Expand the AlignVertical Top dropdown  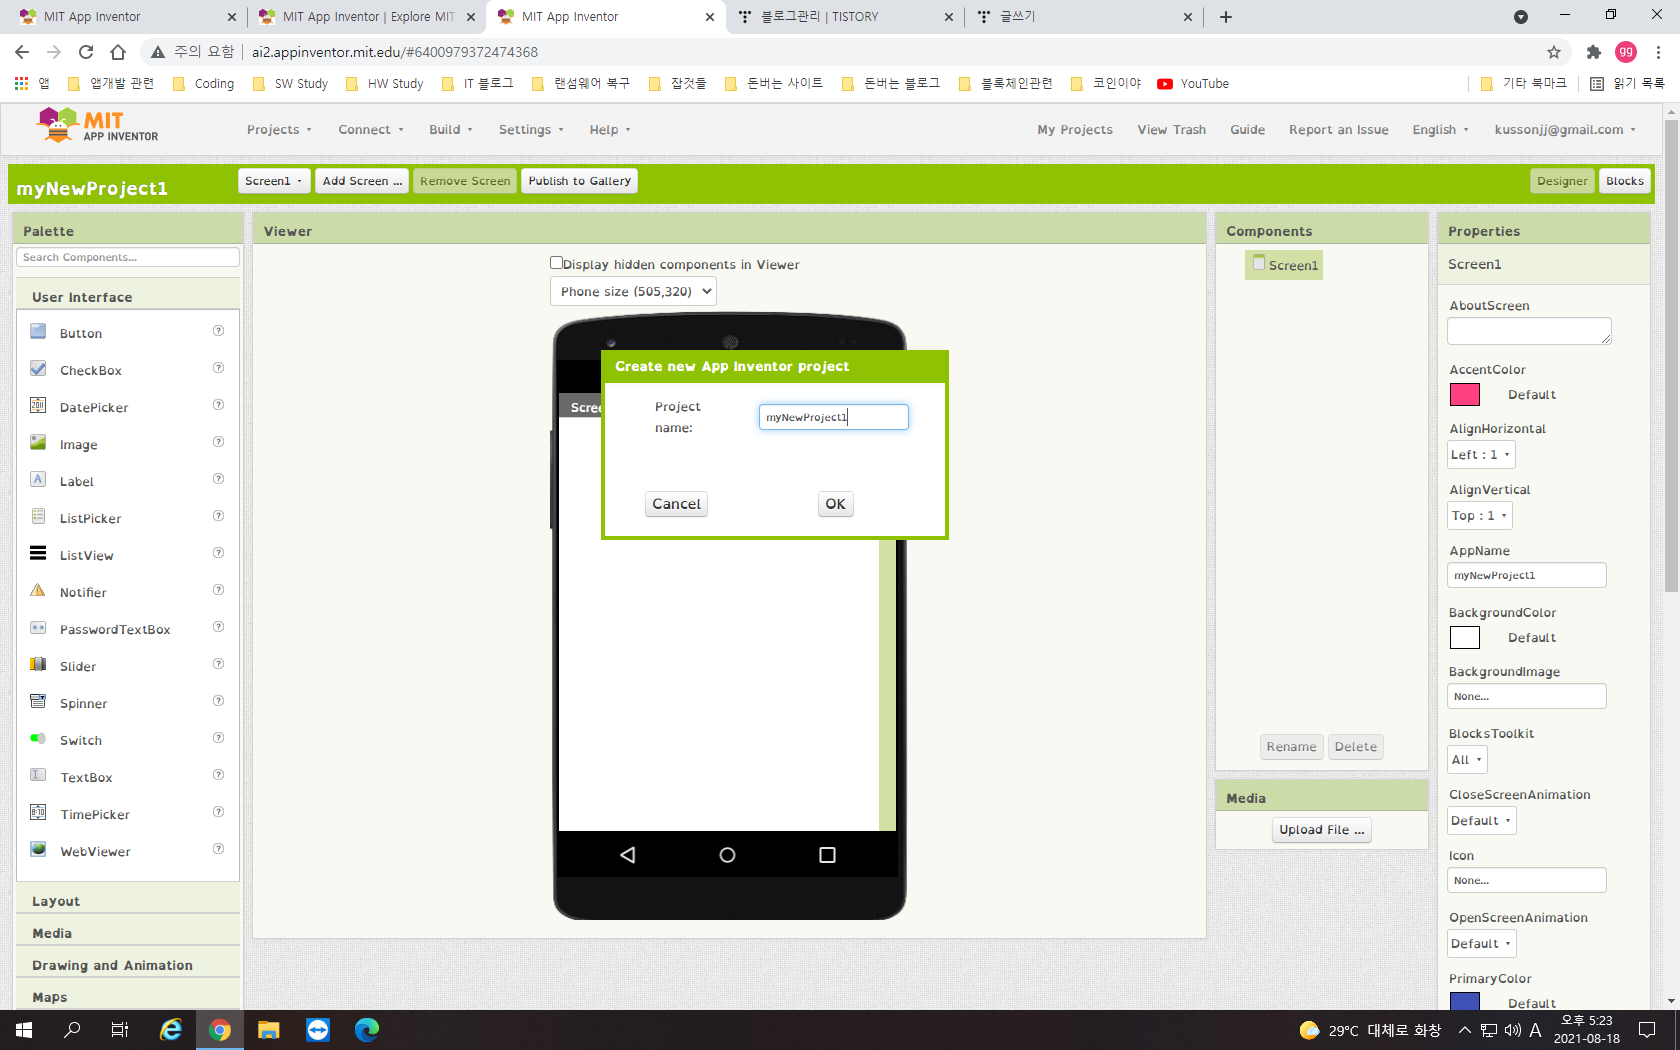coord(1480,516)
